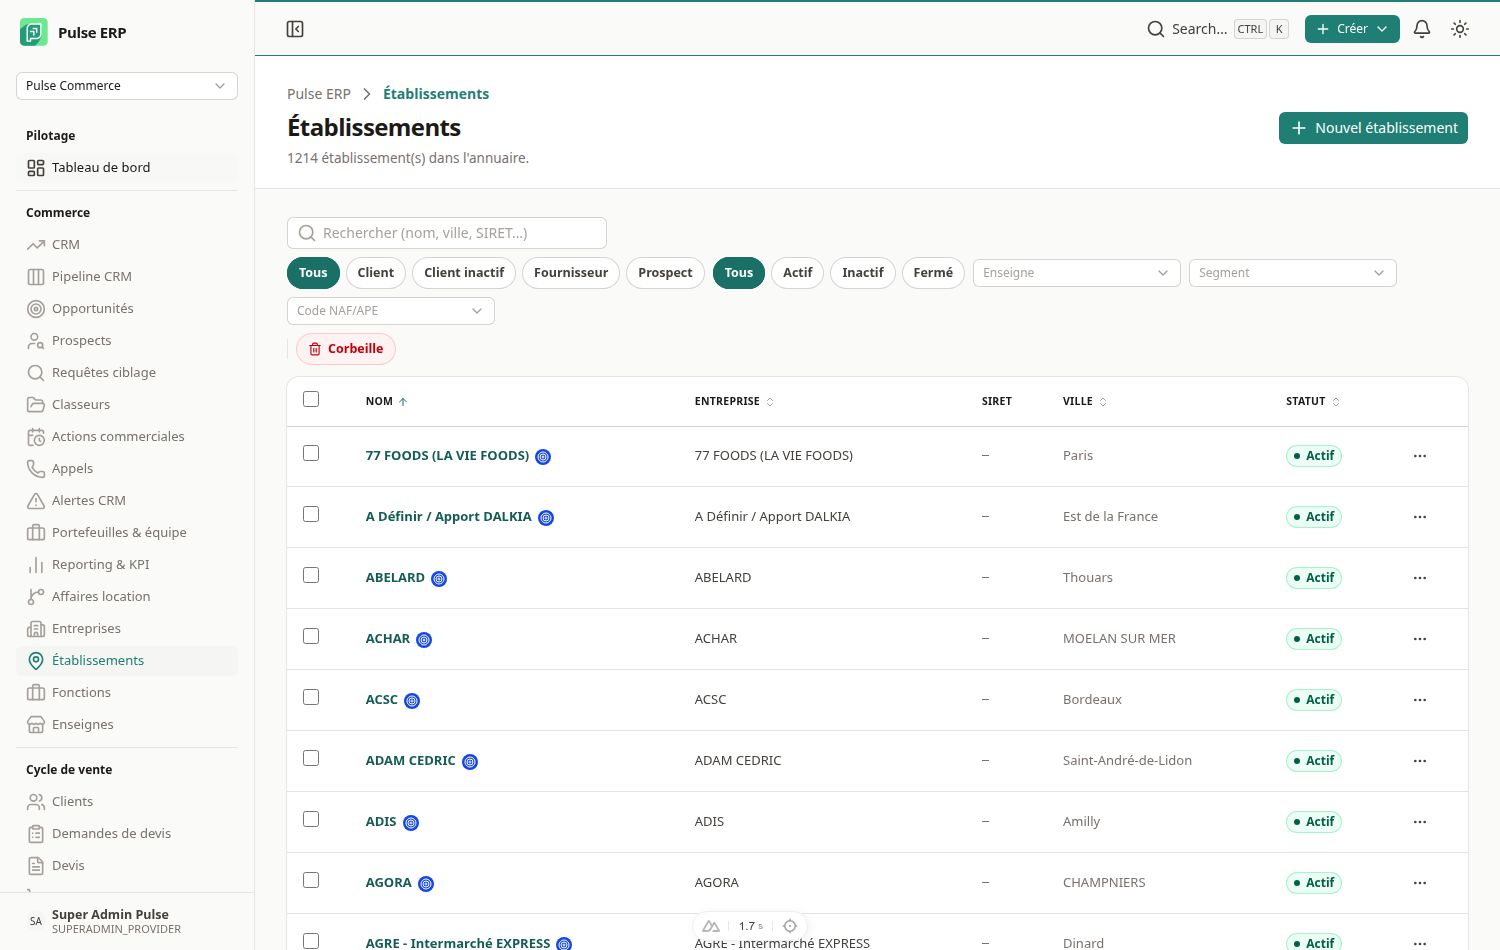Open Enseignes sidebar item
This screenshot has width=1500, height=950.
pos(127,724)
